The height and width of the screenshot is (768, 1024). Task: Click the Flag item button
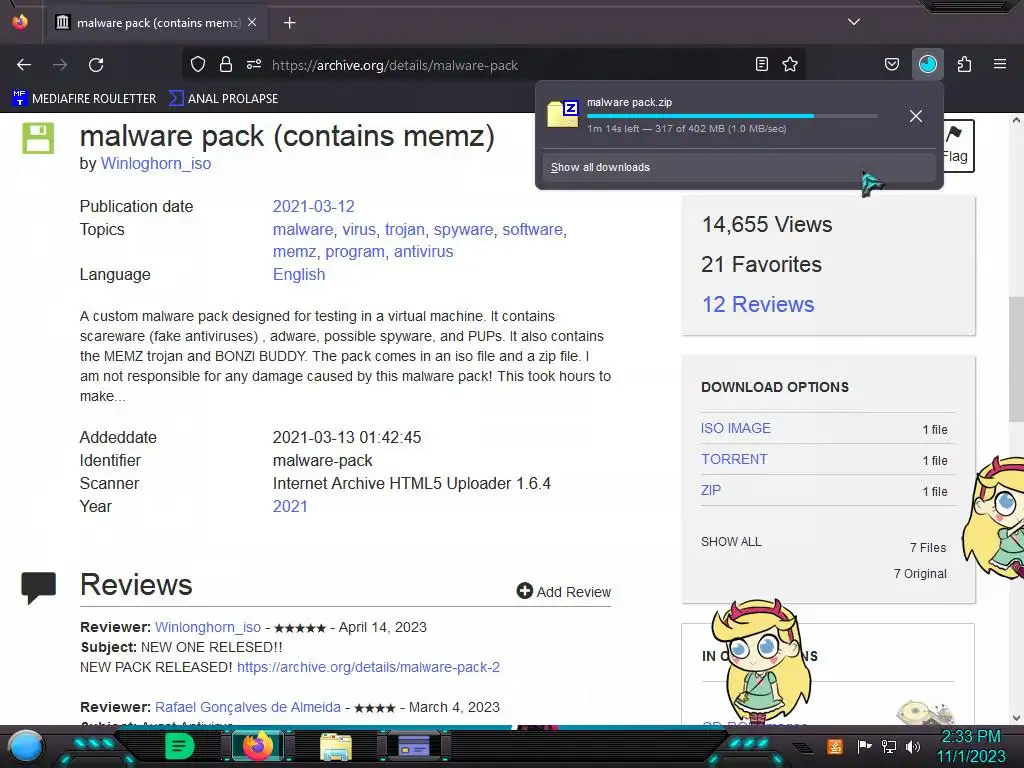[957, 146]
